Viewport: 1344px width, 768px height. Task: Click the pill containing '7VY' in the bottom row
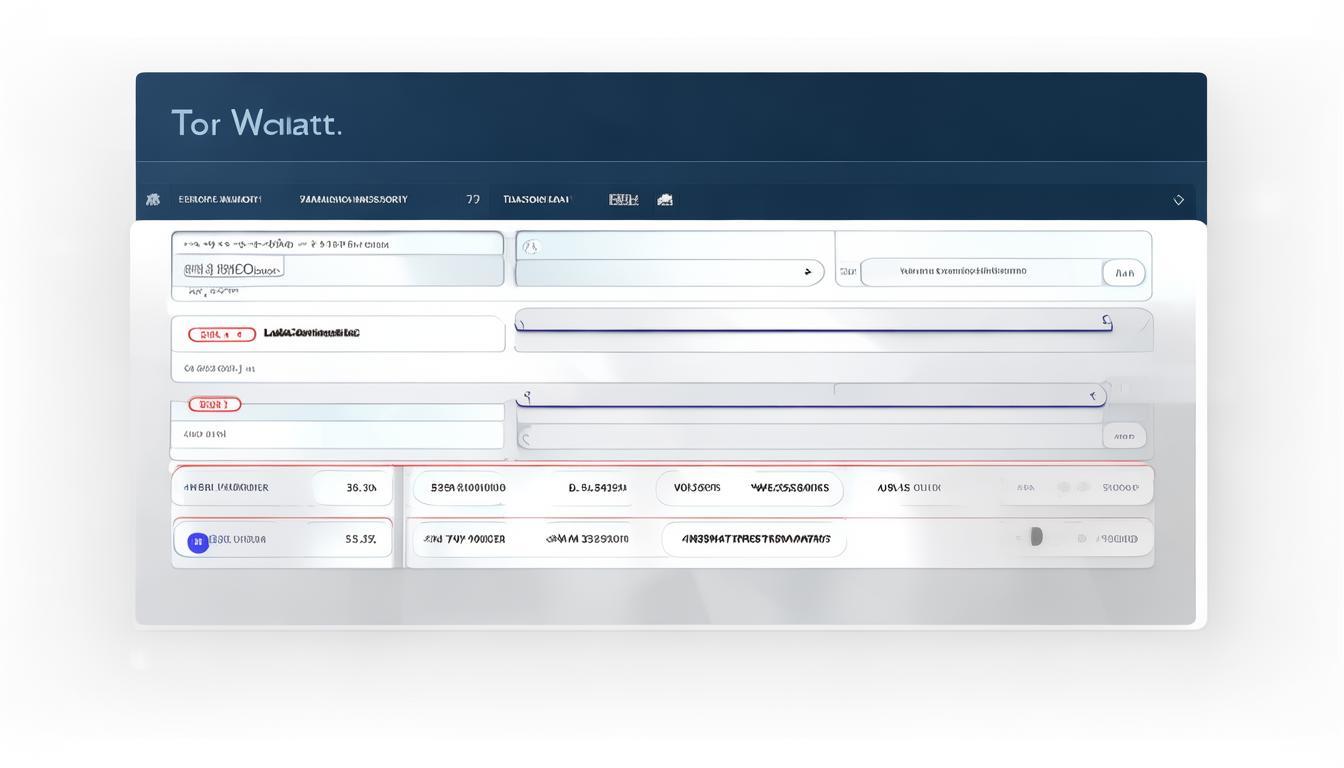tap(463, 539)
